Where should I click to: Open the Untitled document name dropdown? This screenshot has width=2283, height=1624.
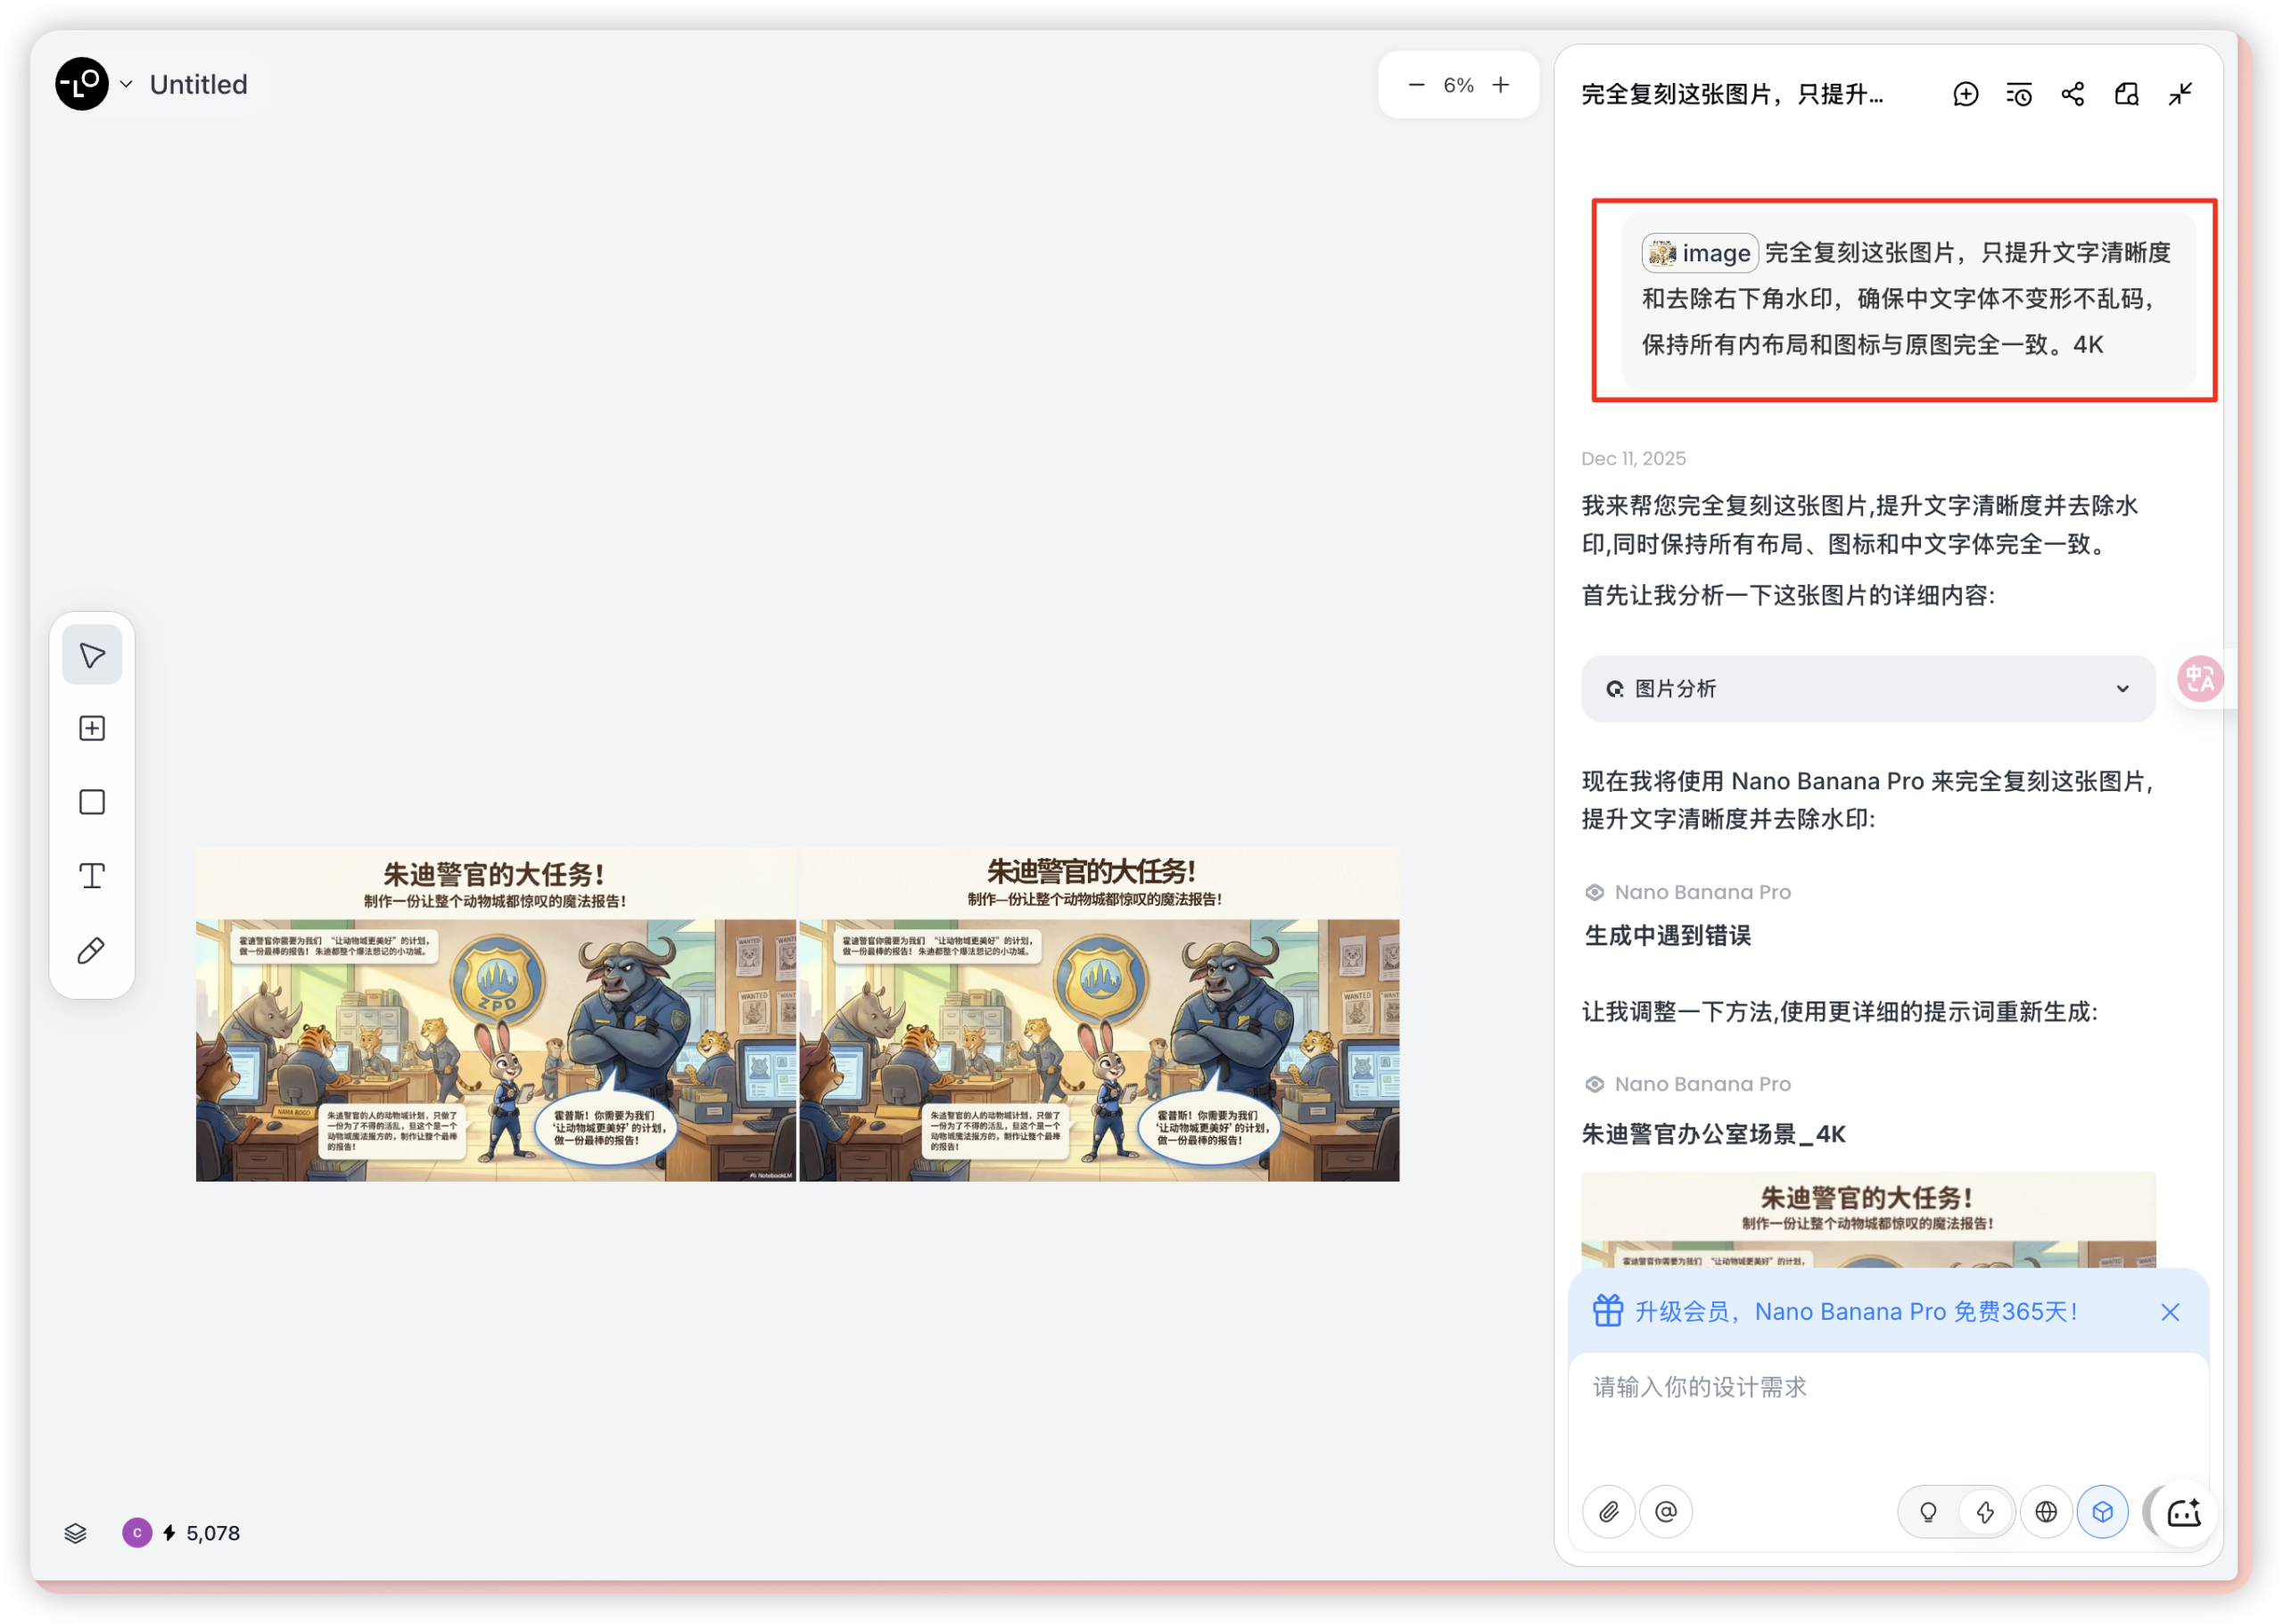pyautogui.click(x=126, y=84)
